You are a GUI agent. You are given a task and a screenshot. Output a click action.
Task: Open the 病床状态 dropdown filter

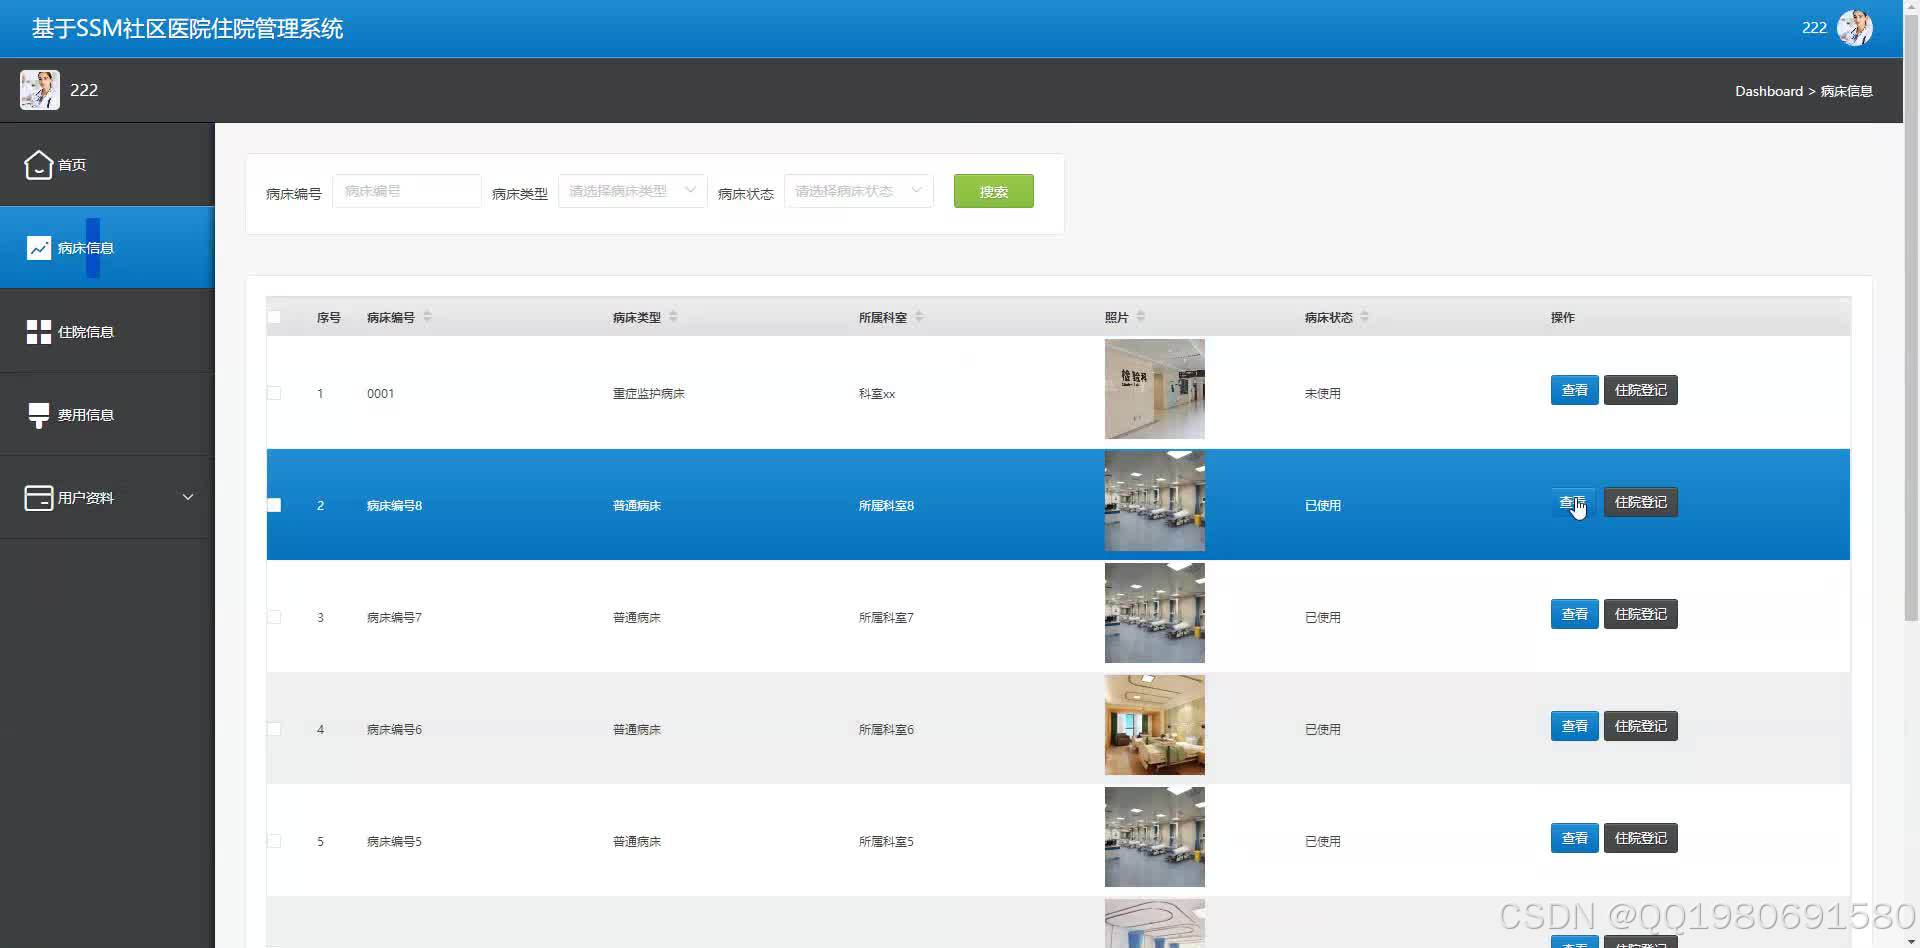coord(858,191)
